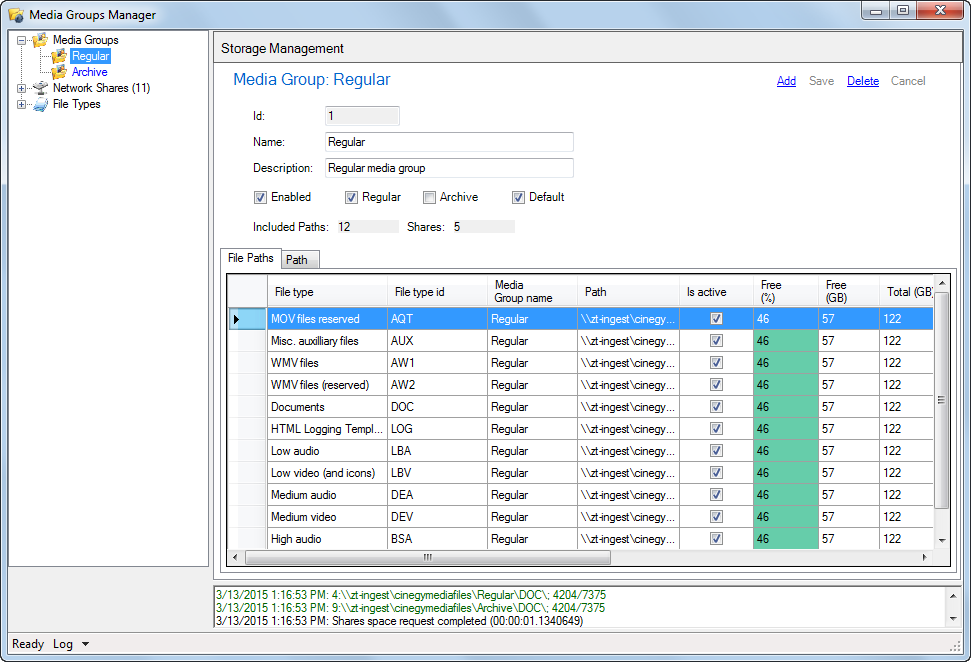Click the Regular media group icon
971x662 pixels.
[x=59, y=56]
